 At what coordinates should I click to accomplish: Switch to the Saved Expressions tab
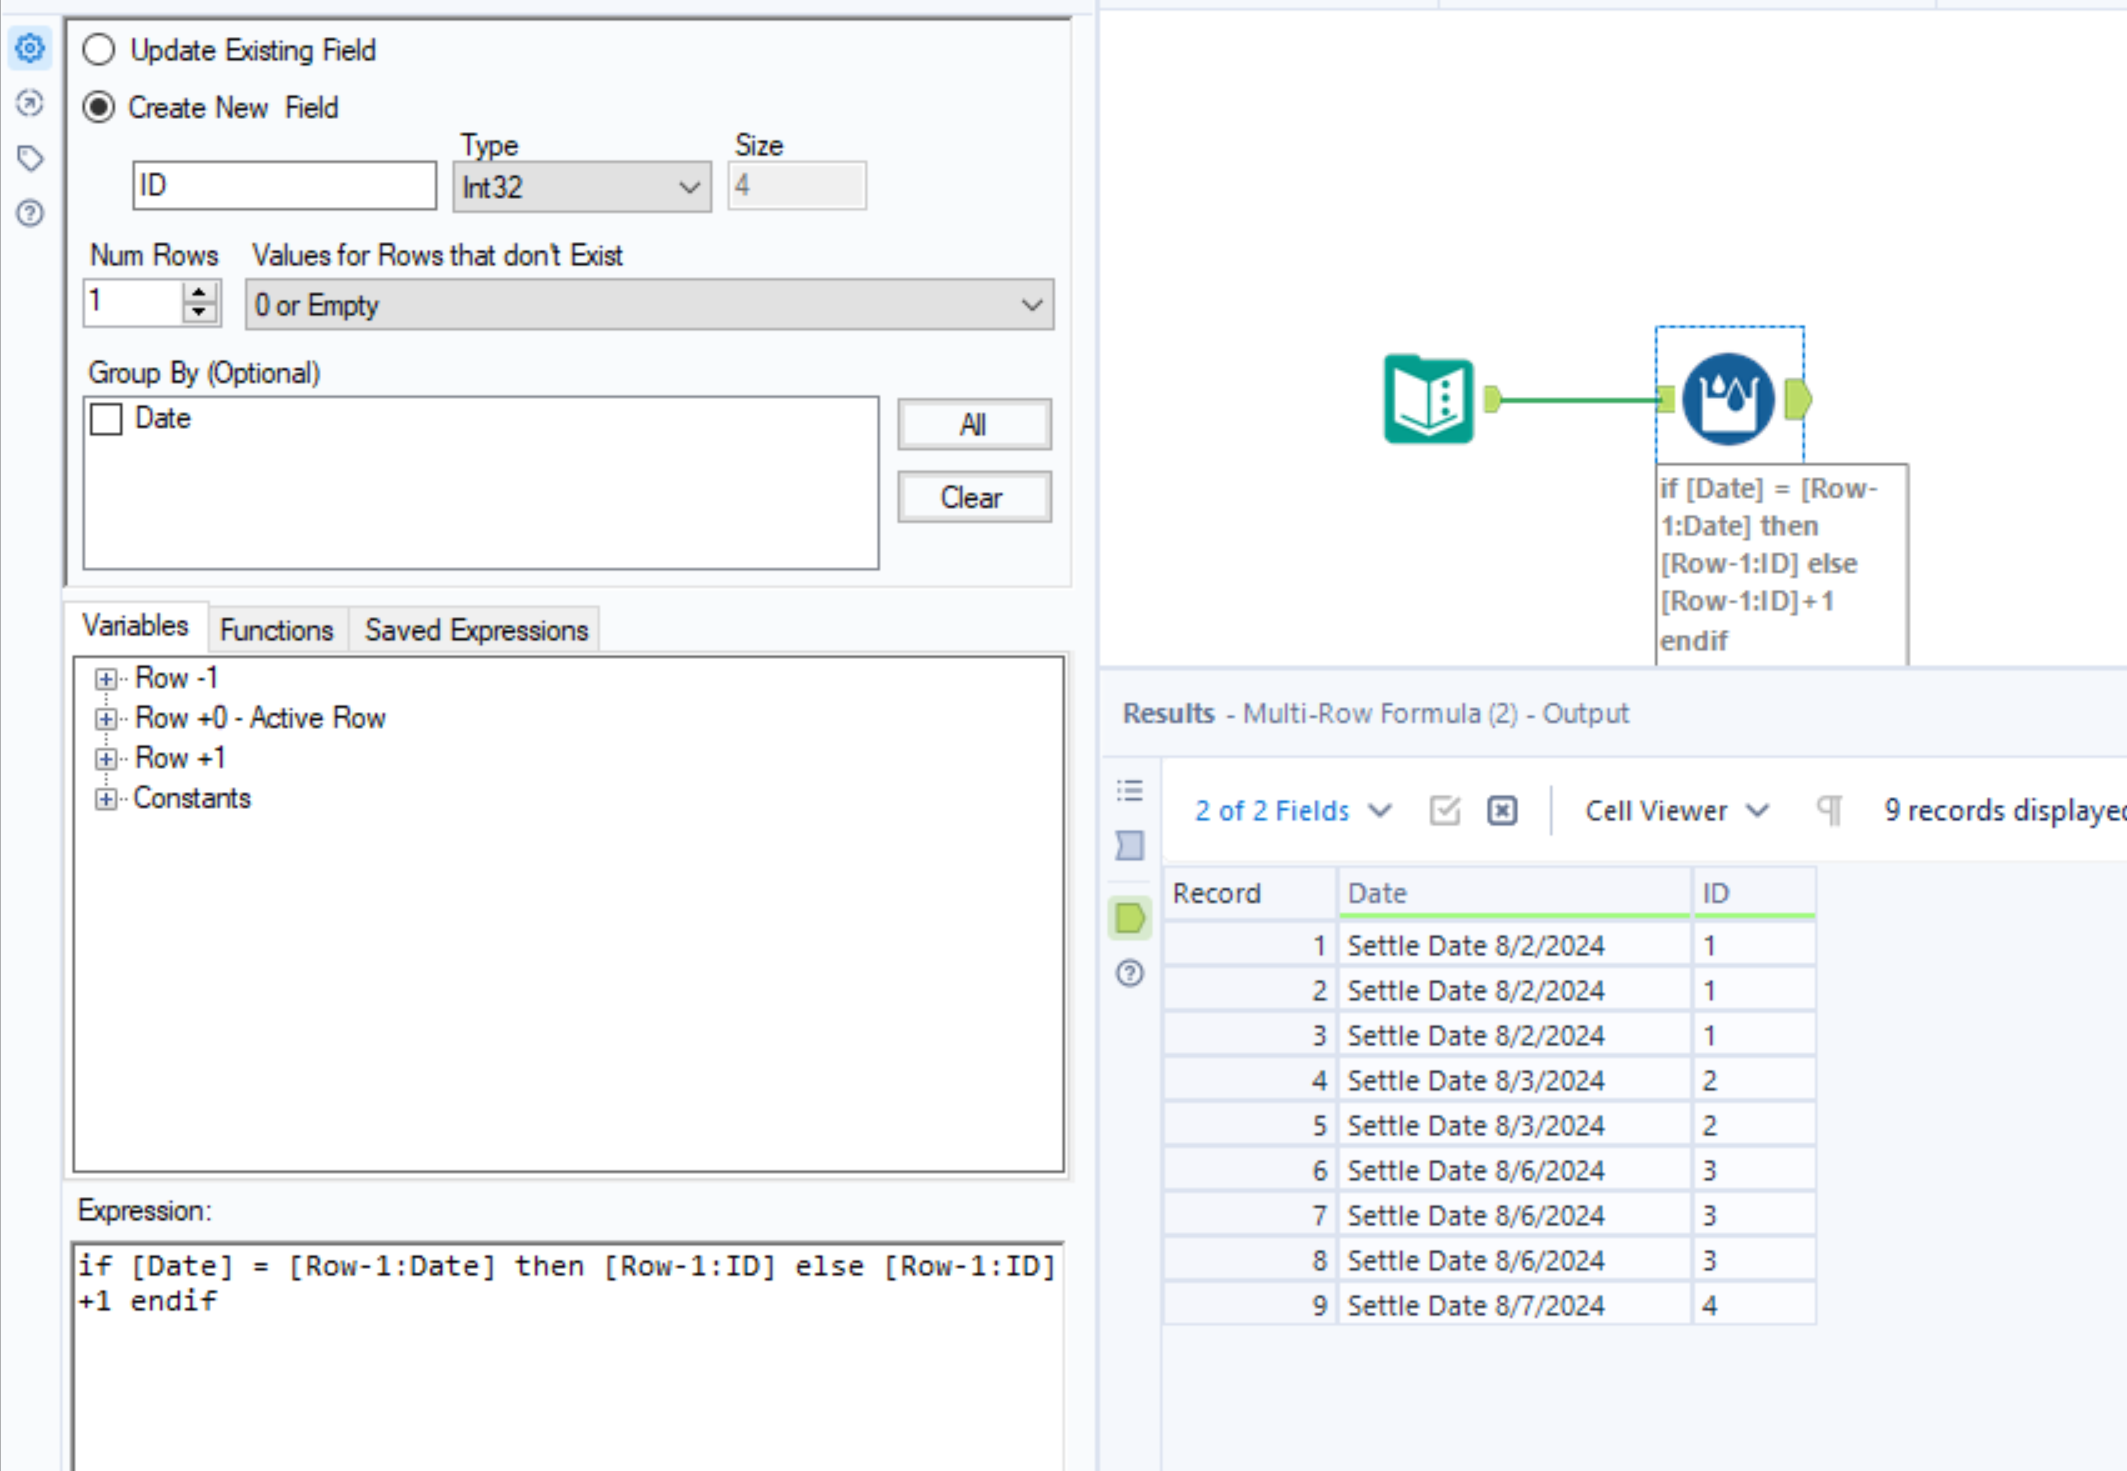click(474, 629)
